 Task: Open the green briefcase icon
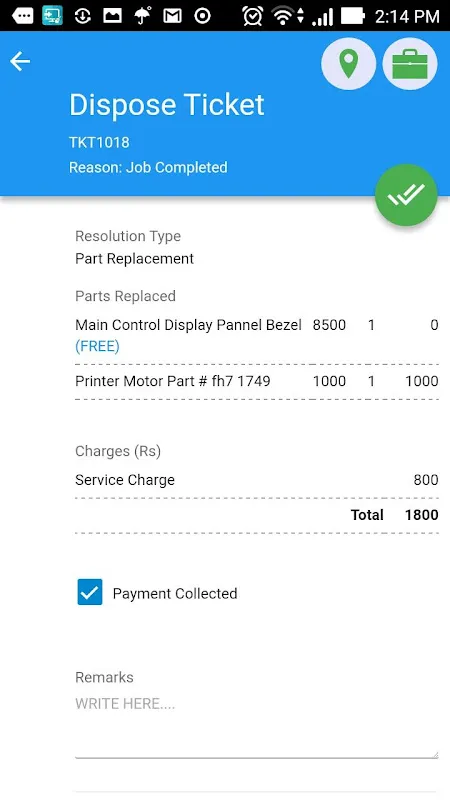pyautogui.click(x=410, y=64)
